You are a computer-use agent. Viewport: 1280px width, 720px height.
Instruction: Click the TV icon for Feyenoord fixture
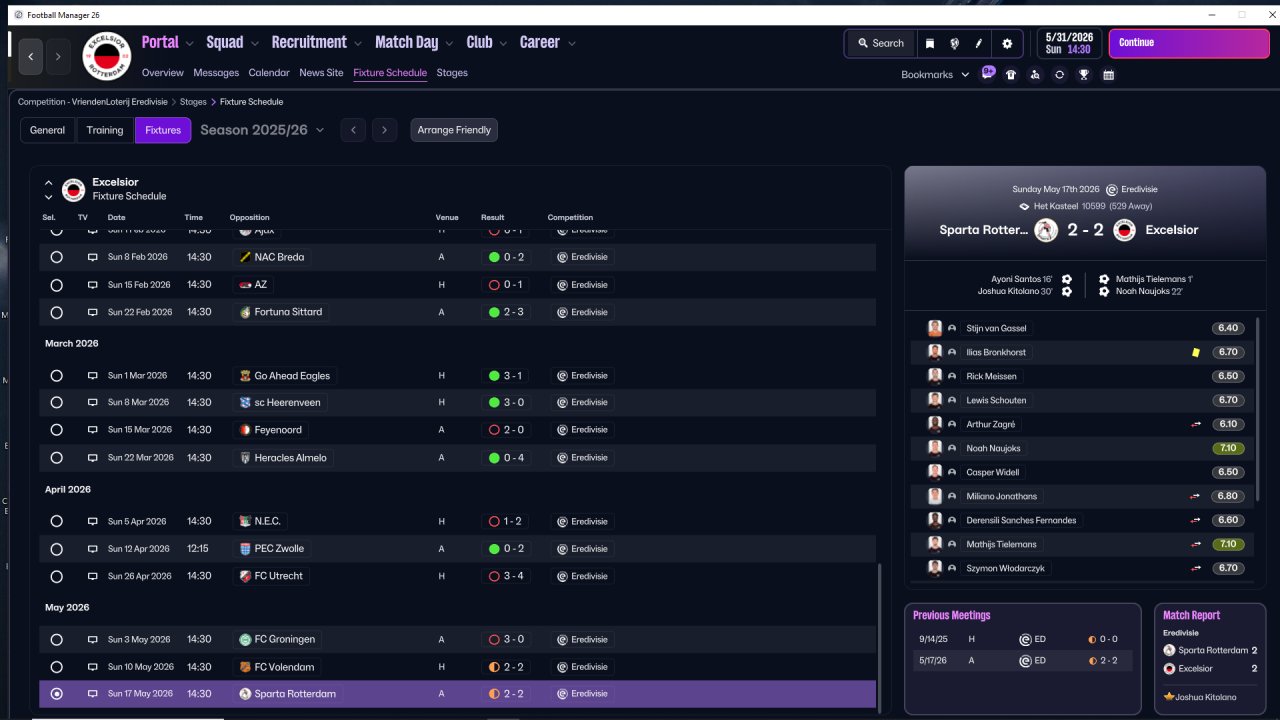pyautogui.click(x=93, y=430)
